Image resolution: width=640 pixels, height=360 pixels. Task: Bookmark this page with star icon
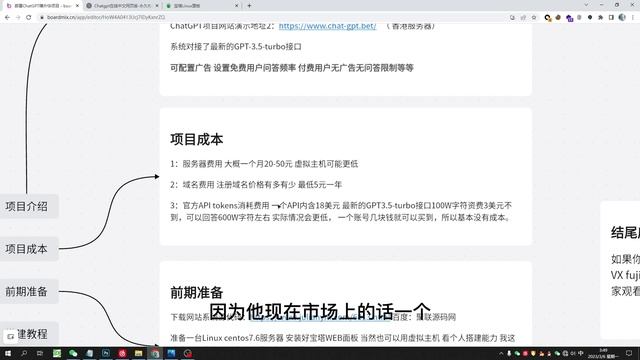[x=534, y=18]
